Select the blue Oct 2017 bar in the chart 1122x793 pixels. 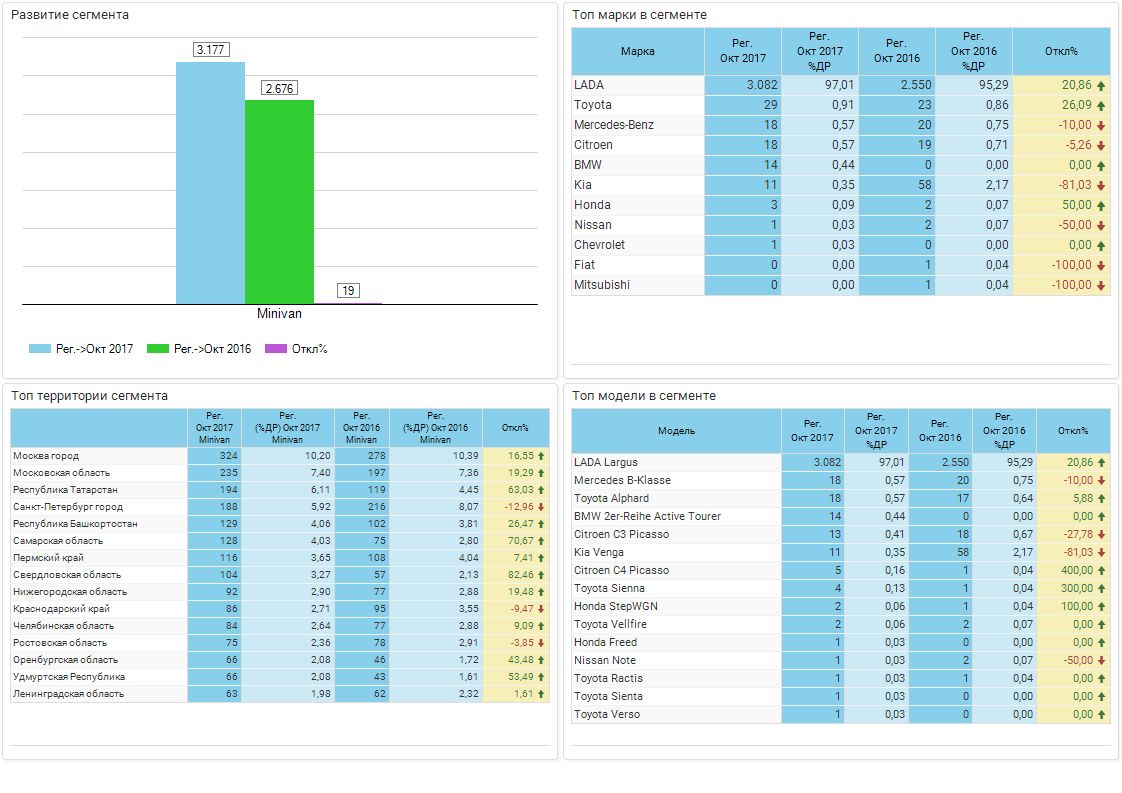coord(210,183)
